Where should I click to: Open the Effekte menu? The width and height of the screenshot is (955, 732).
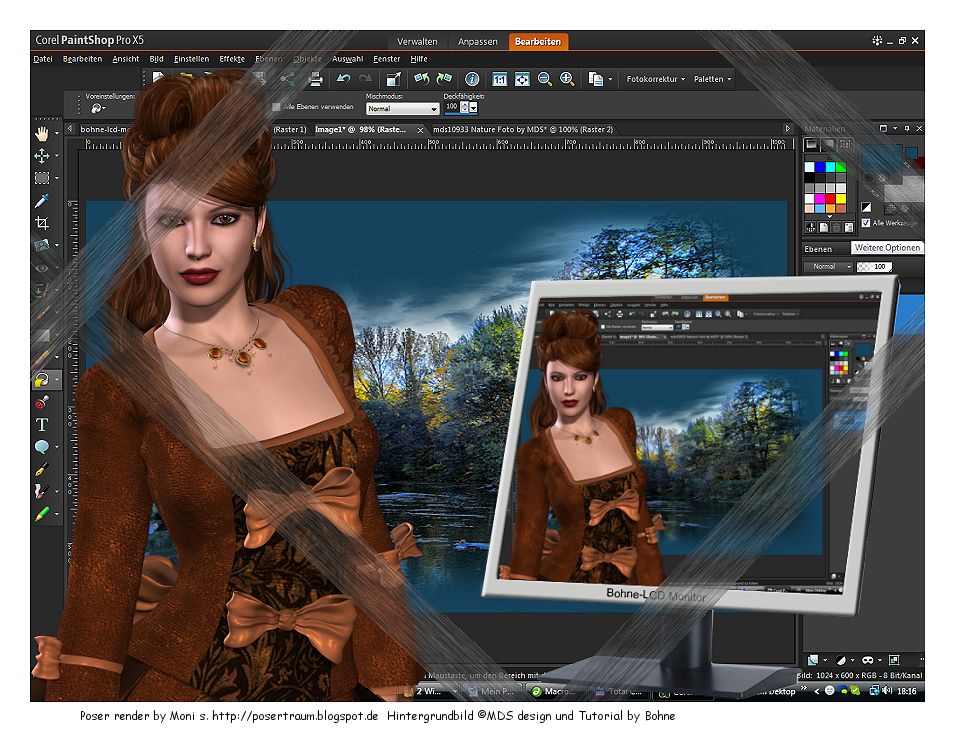pos(231,59)
